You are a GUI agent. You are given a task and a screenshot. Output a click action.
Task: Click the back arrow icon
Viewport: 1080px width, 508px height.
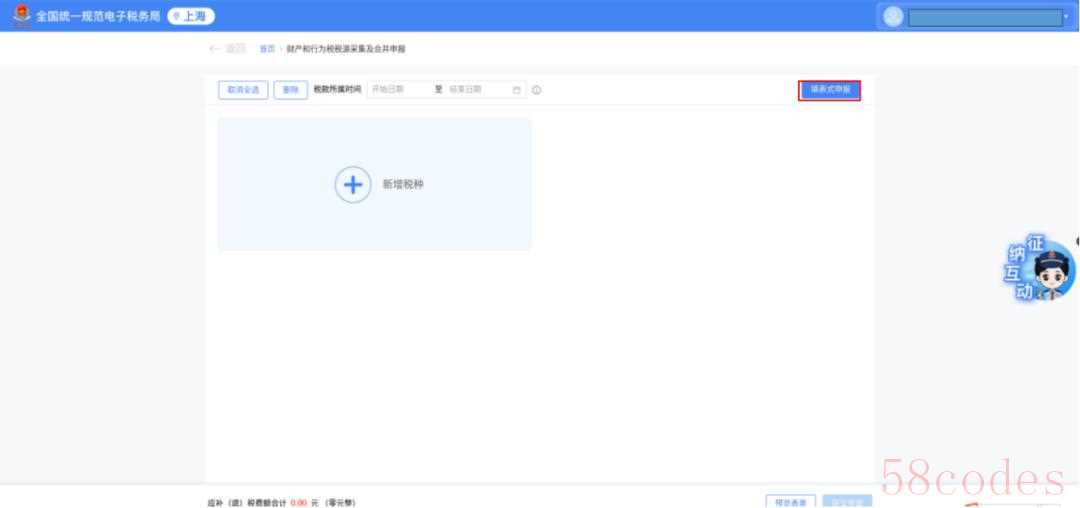pos(211,49)
